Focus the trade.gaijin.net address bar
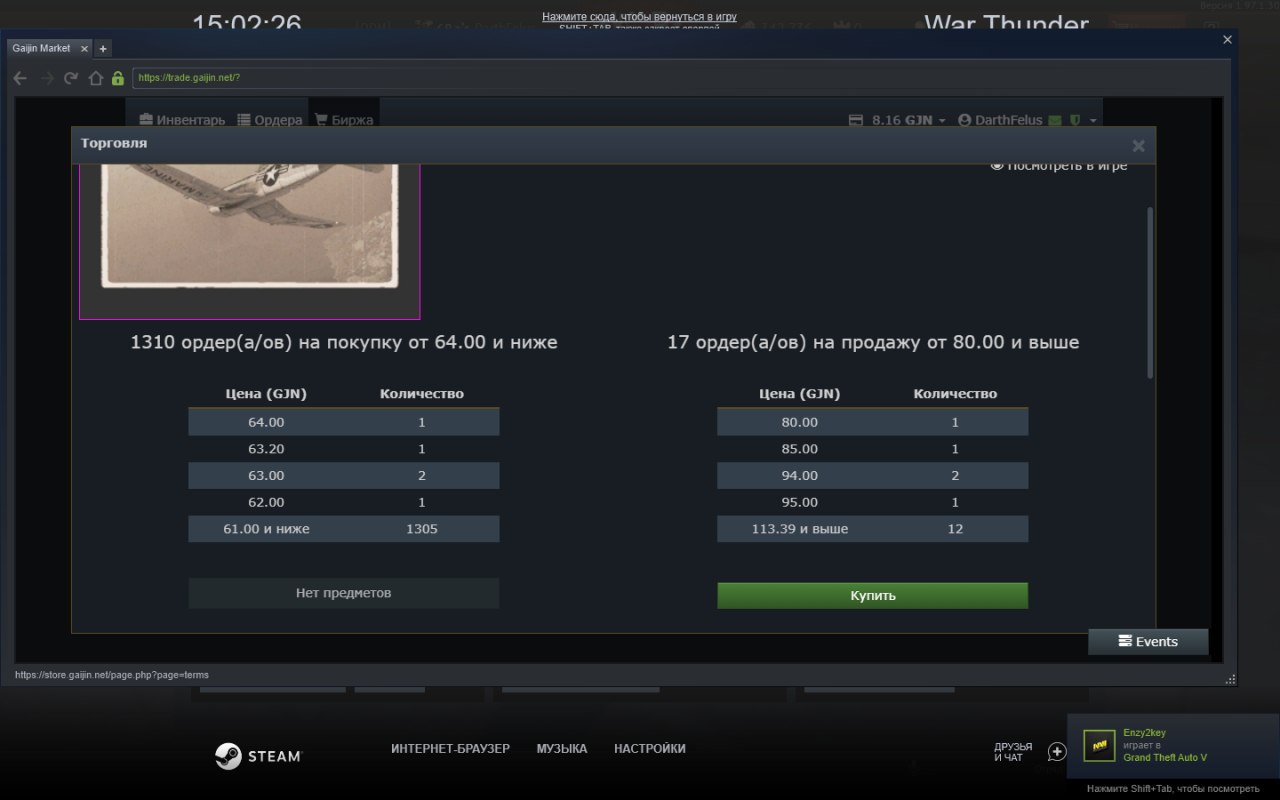This screenshot has height=800, width=1280. tap(680, 78)
